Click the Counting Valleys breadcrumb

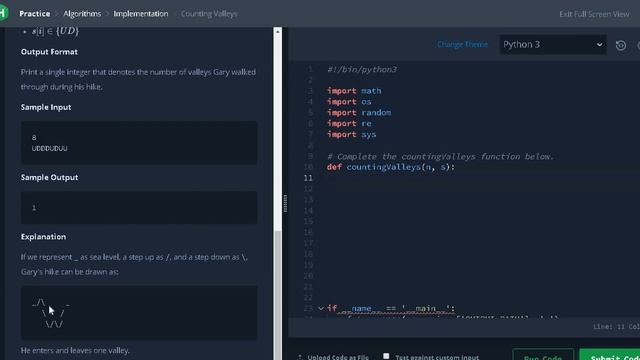[x=209, y=13]
